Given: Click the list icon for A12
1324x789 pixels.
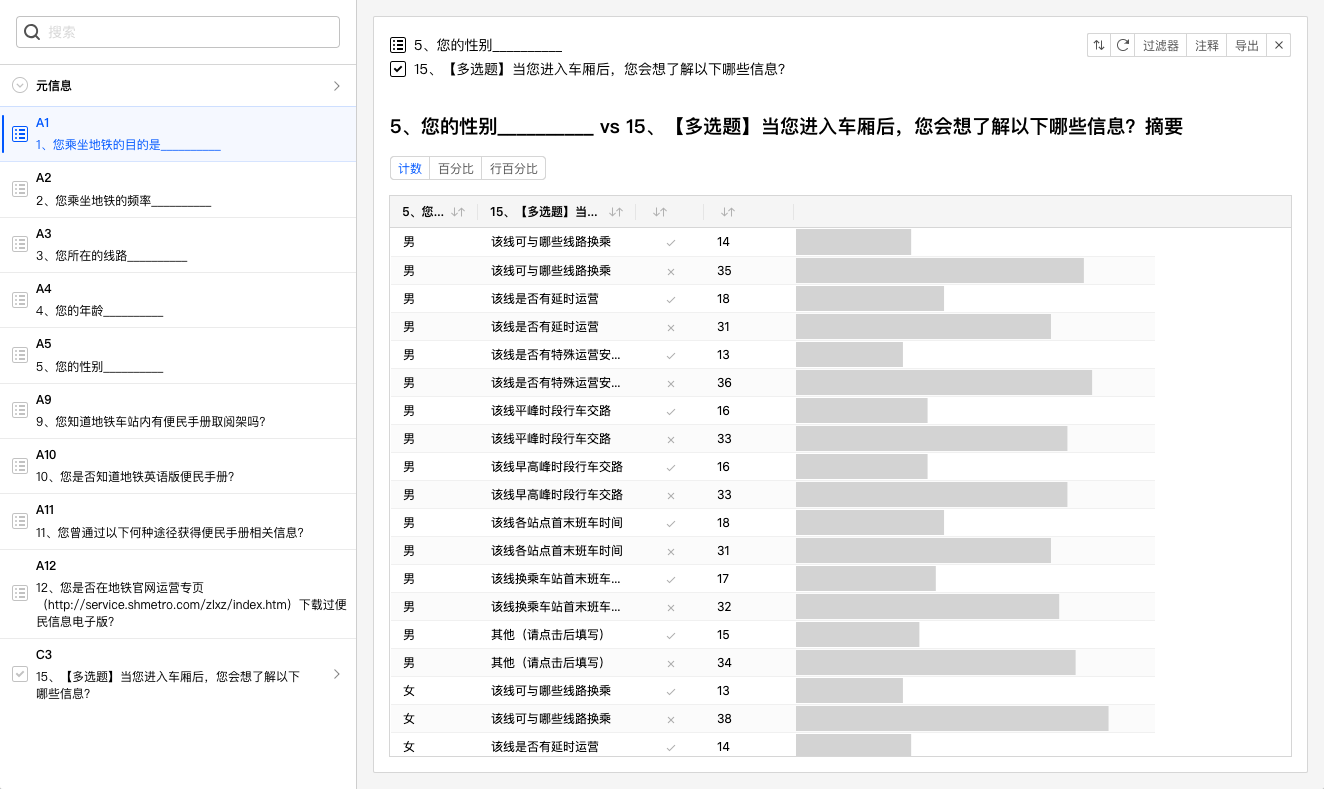Looking at the screenshot, I should point(19,593).
